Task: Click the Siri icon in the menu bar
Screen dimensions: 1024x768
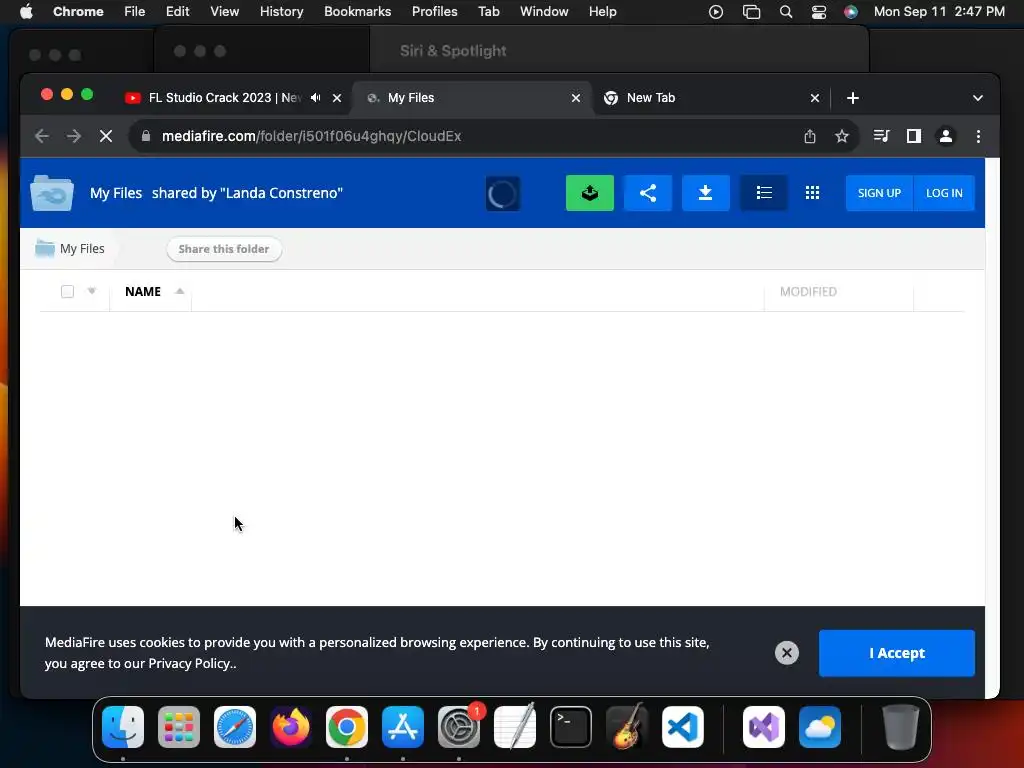Action: tap(850, 12)
